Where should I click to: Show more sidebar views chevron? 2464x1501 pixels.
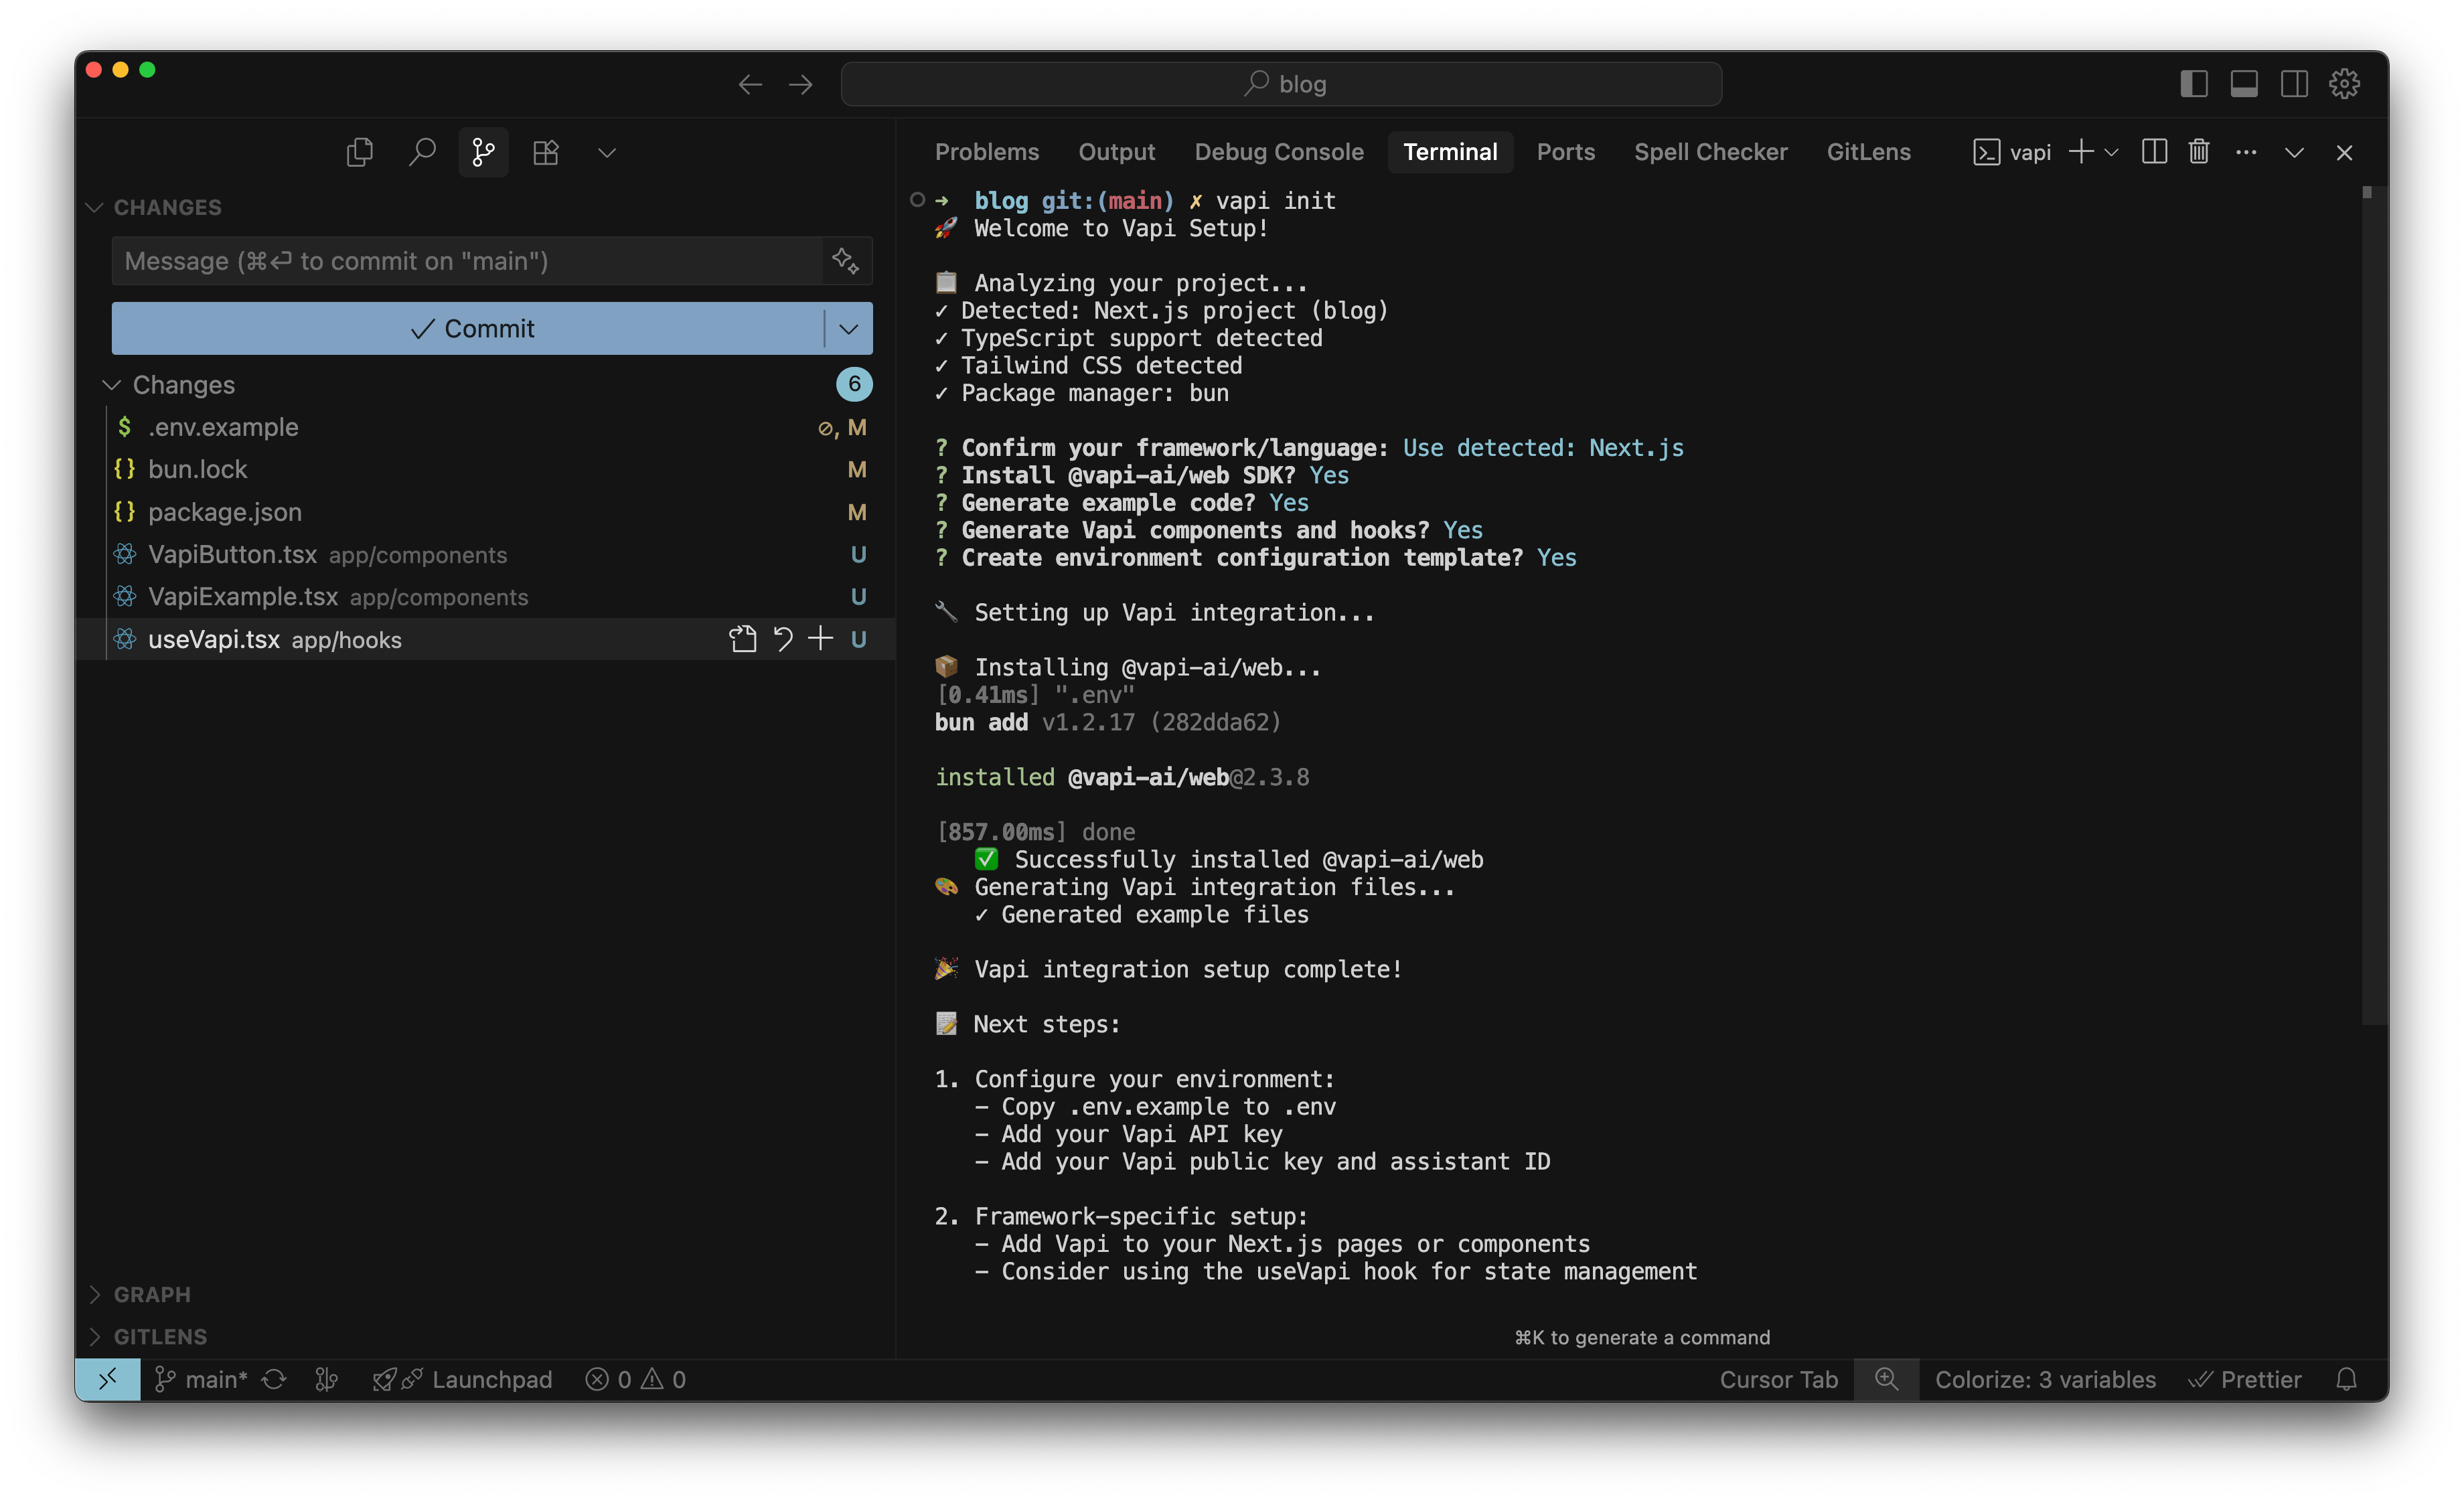[607, 153]
